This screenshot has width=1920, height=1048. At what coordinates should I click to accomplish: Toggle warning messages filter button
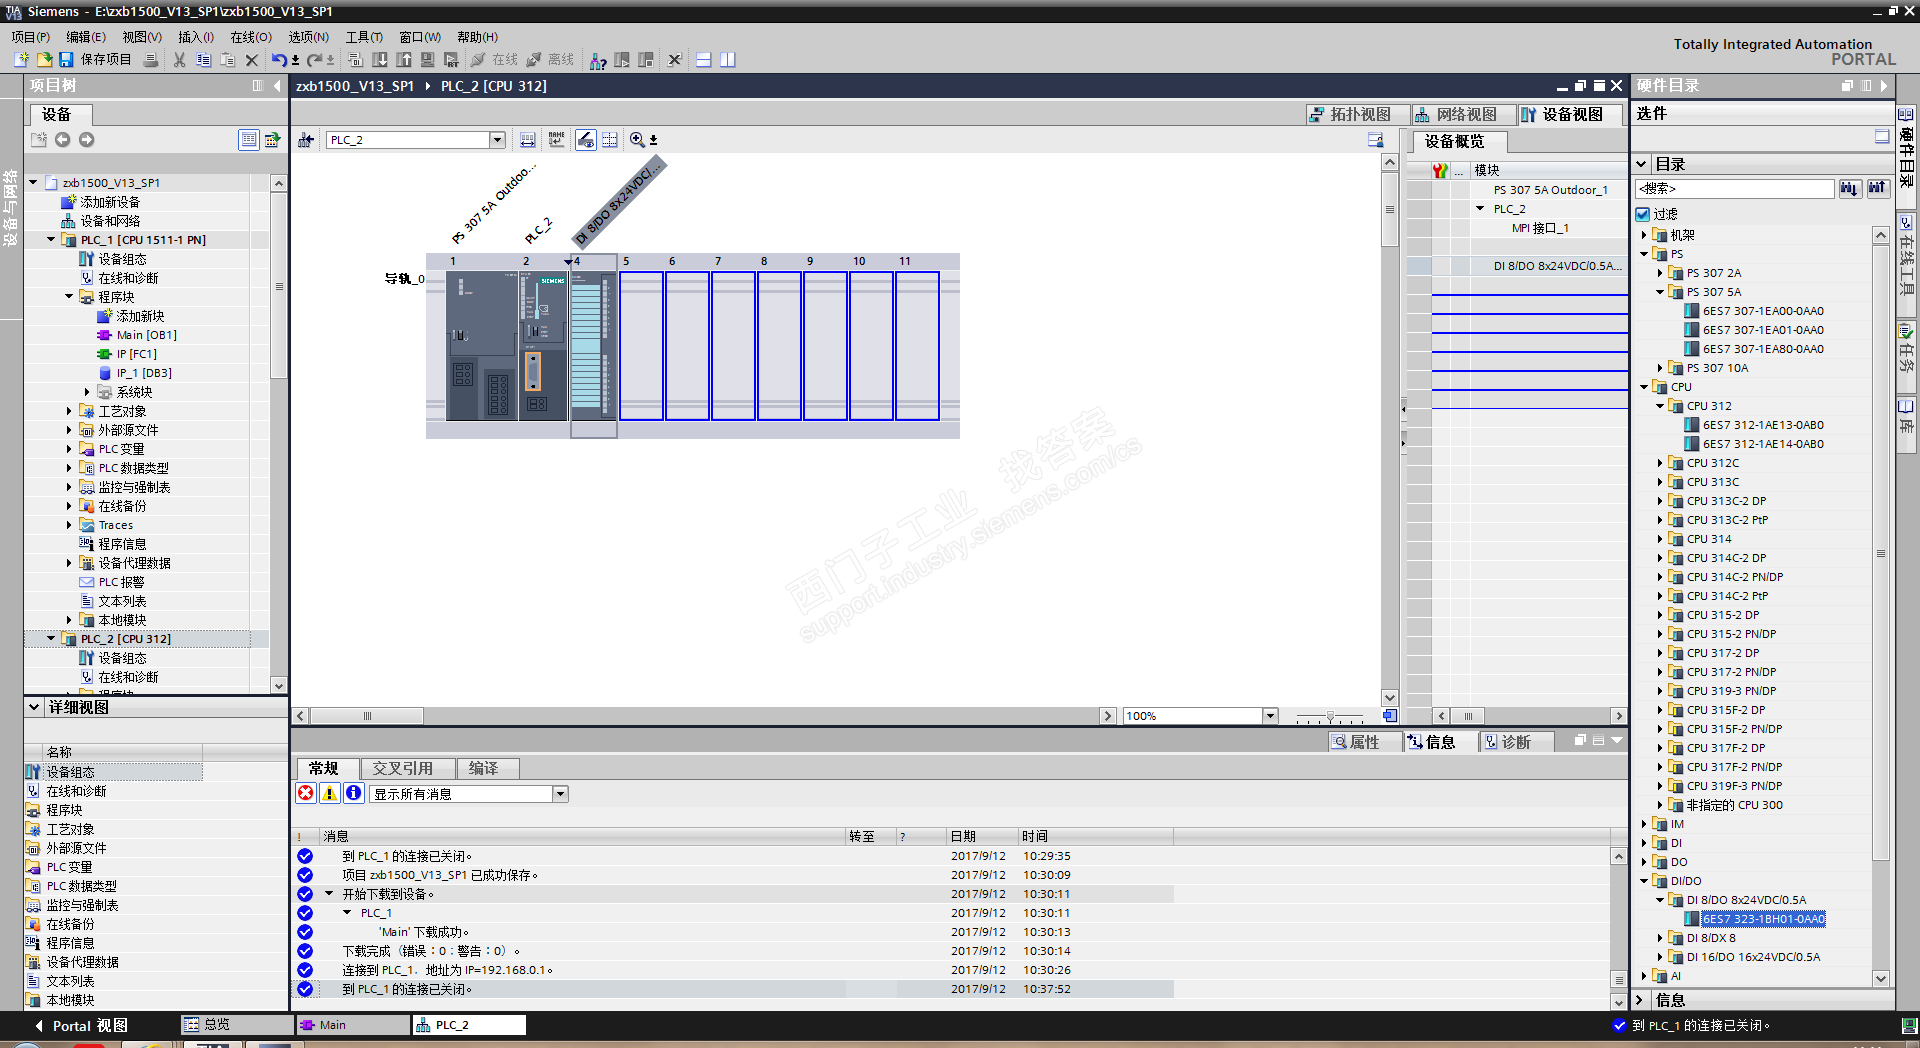330,793
